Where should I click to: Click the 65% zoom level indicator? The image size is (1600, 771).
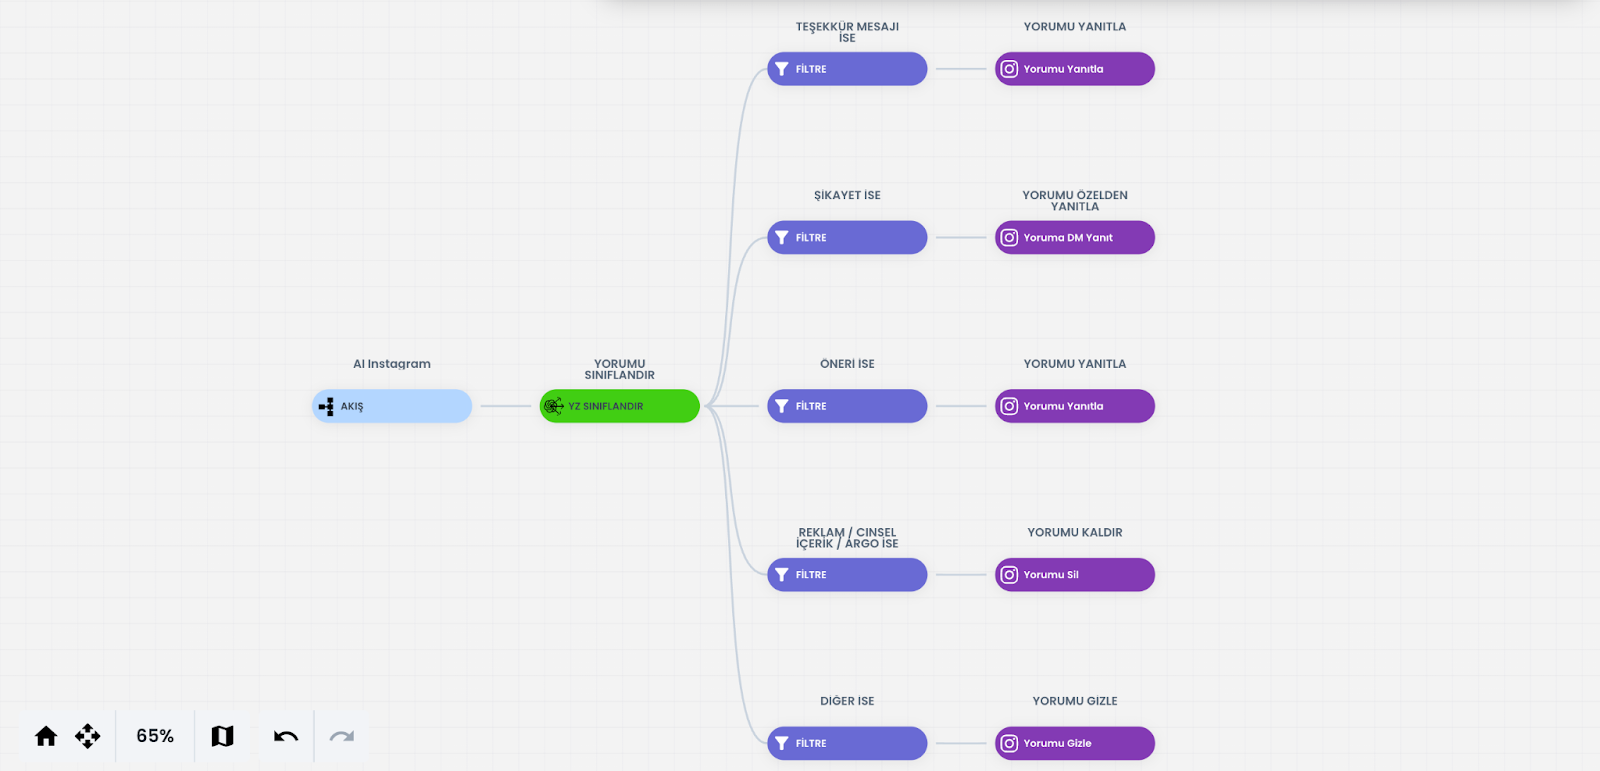pos(155,737)
